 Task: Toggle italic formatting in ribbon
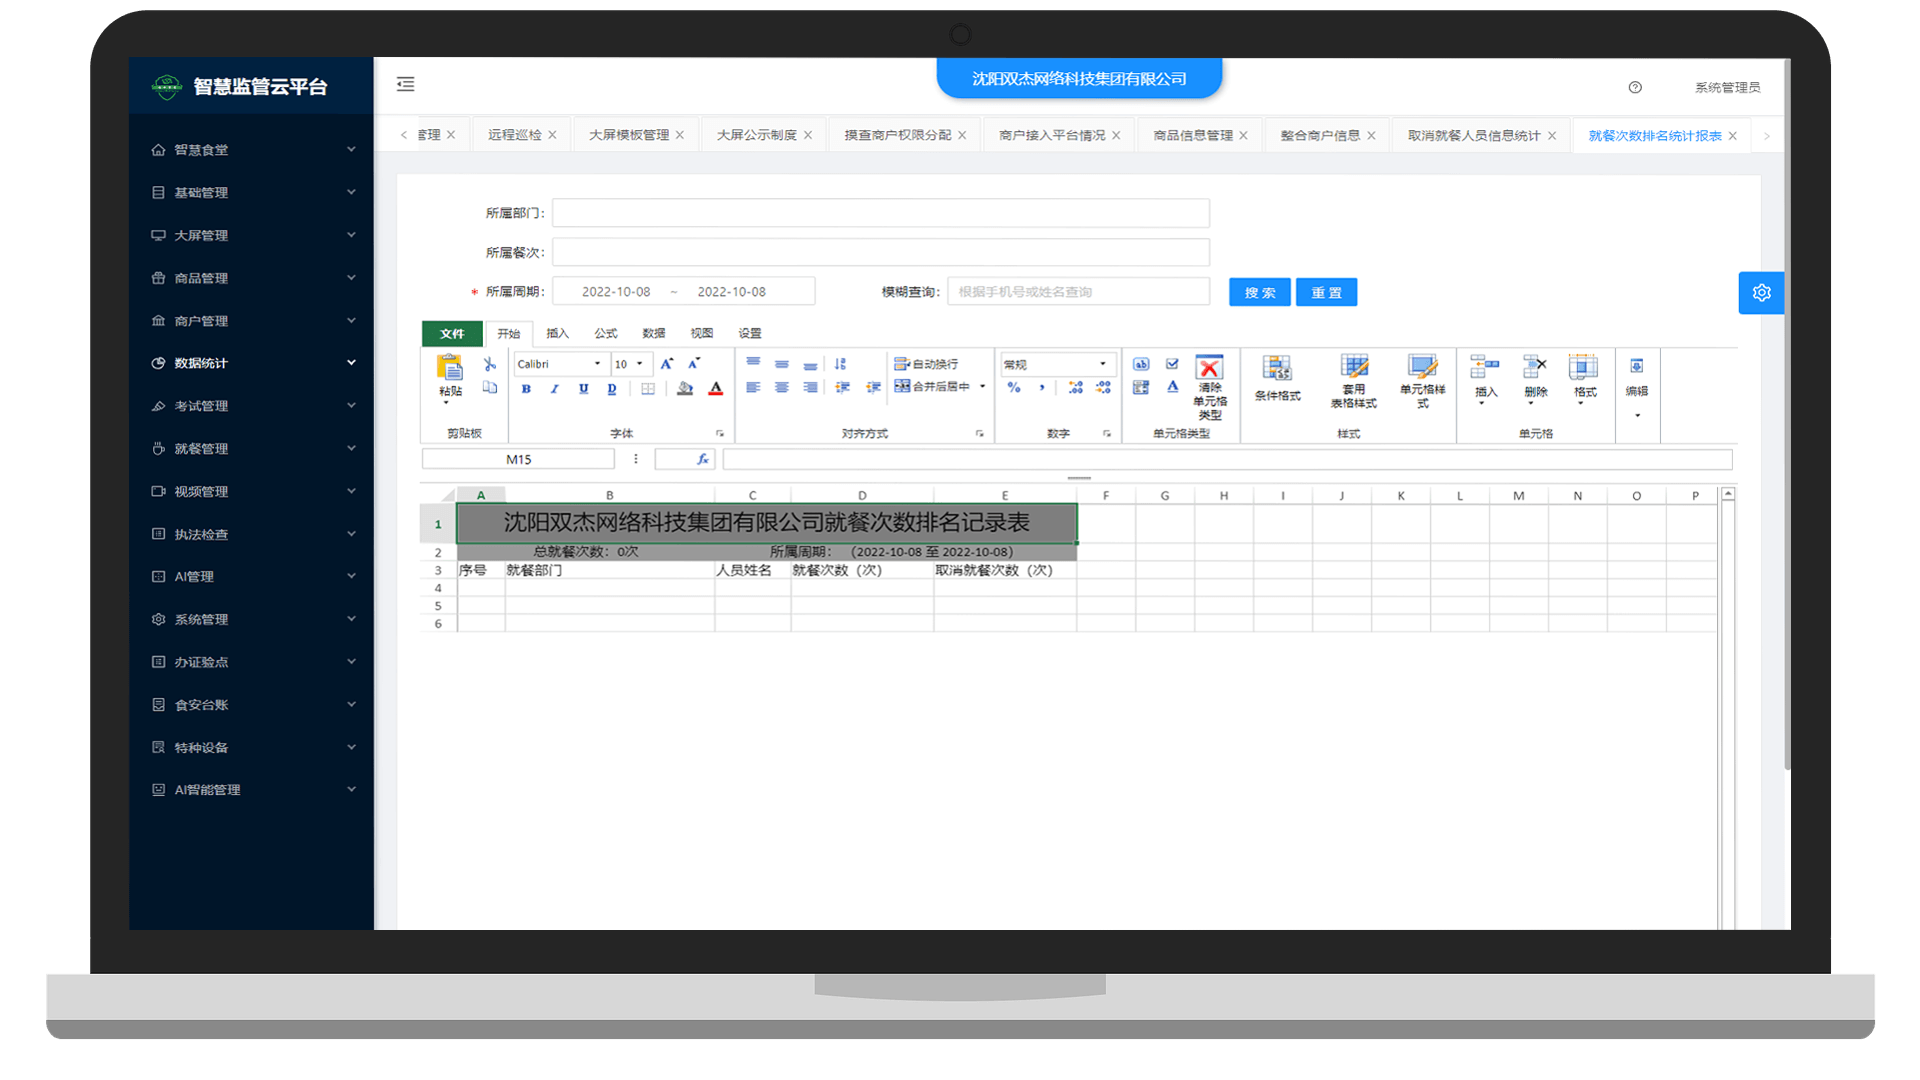[x=554, y=389]
